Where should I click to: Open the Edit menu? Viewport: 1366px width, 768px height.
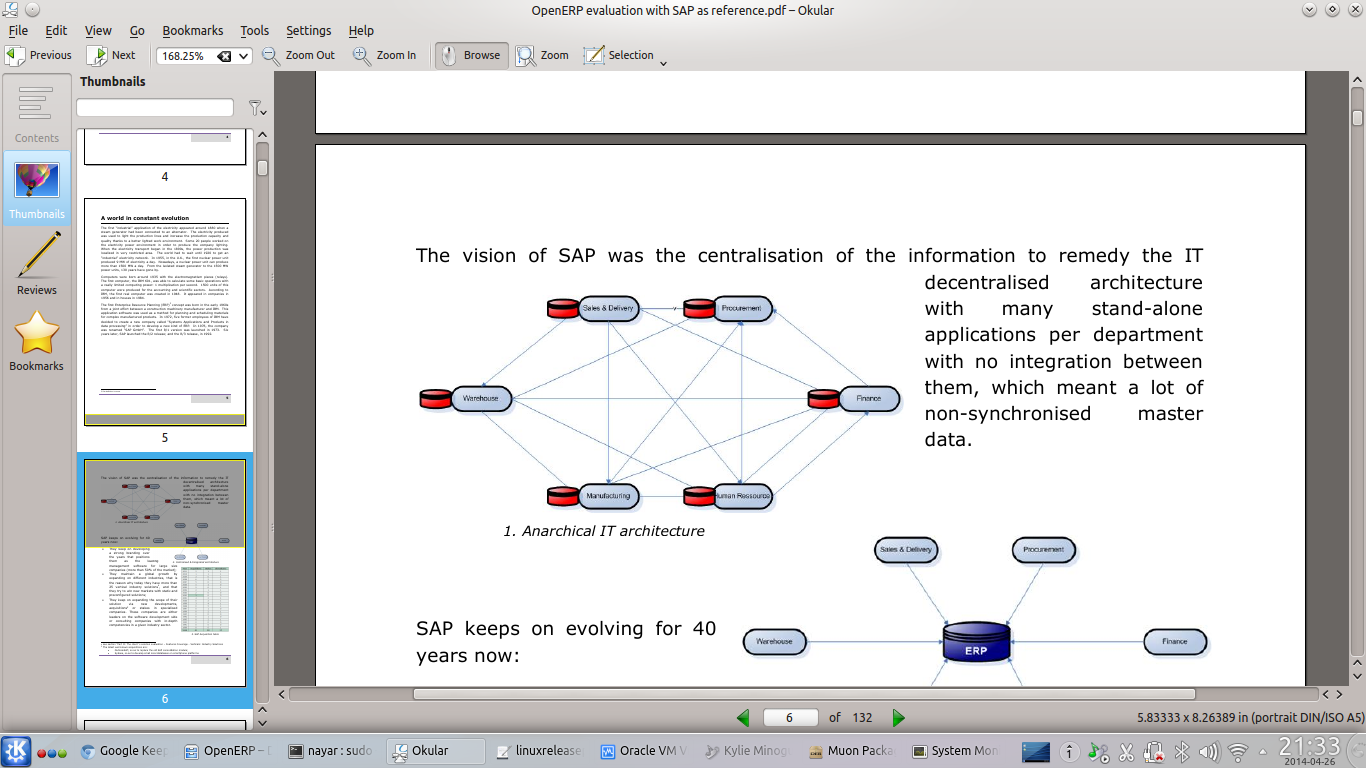tap(56, 31)
